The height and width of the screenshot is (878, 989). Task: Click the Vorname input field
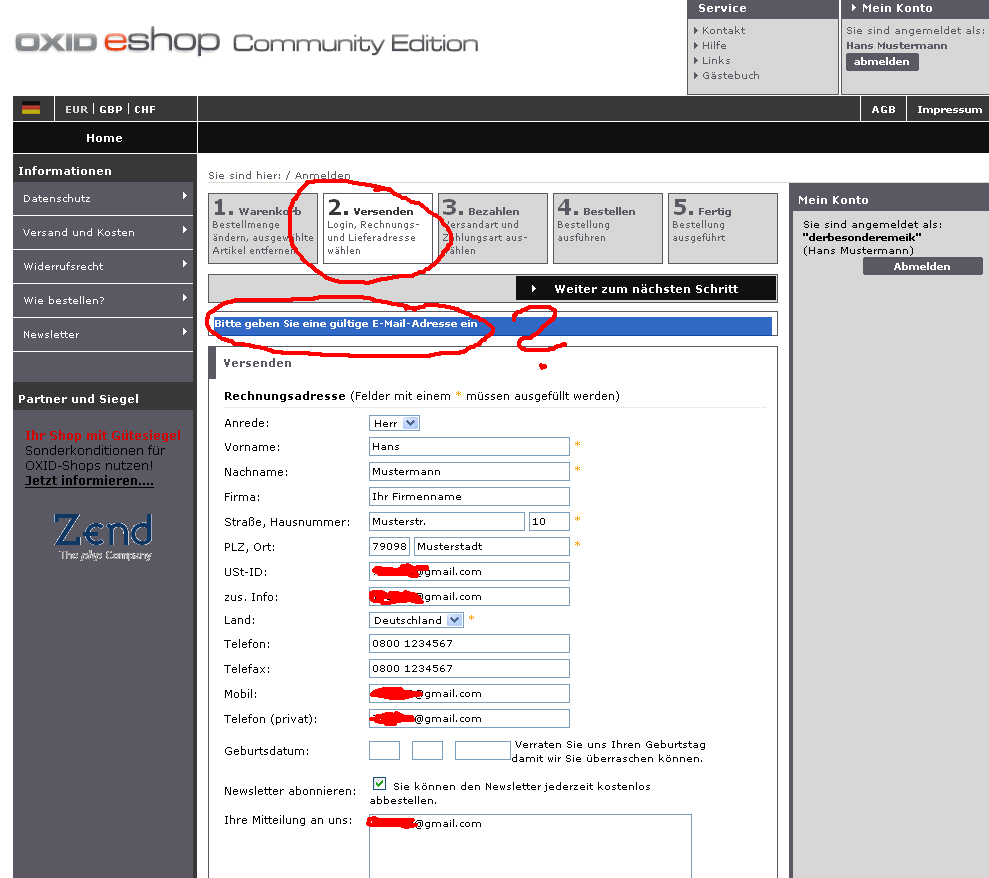pos(469,447)
